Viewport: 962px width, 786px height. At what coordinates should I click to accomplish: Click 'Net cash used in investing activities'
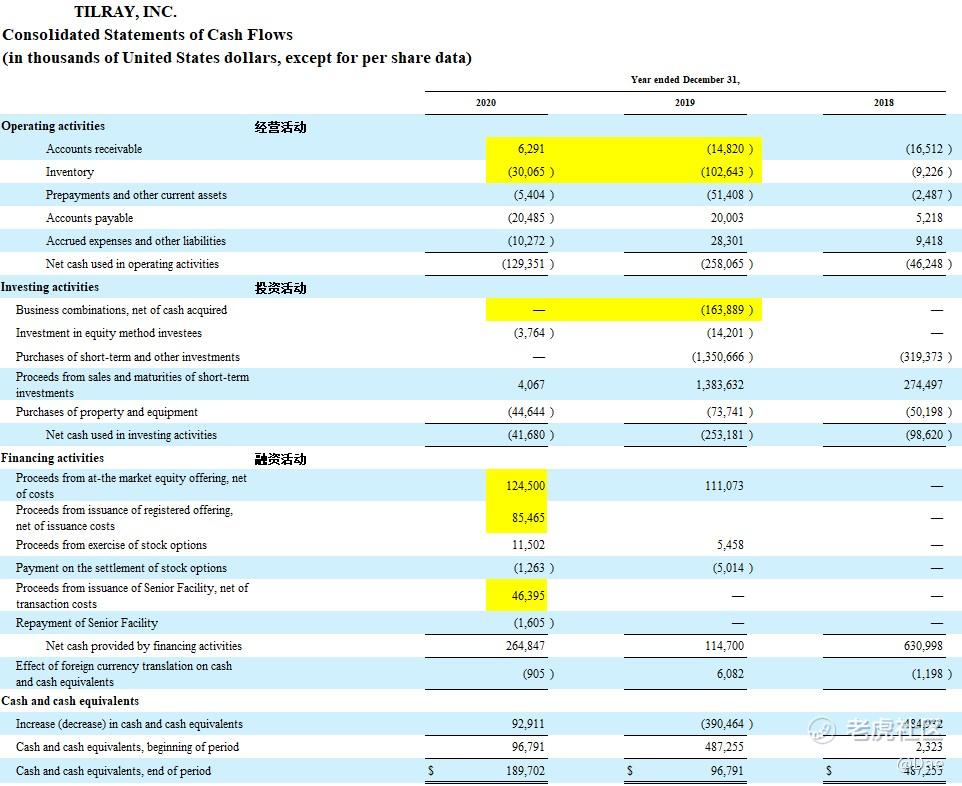(131, 435)
